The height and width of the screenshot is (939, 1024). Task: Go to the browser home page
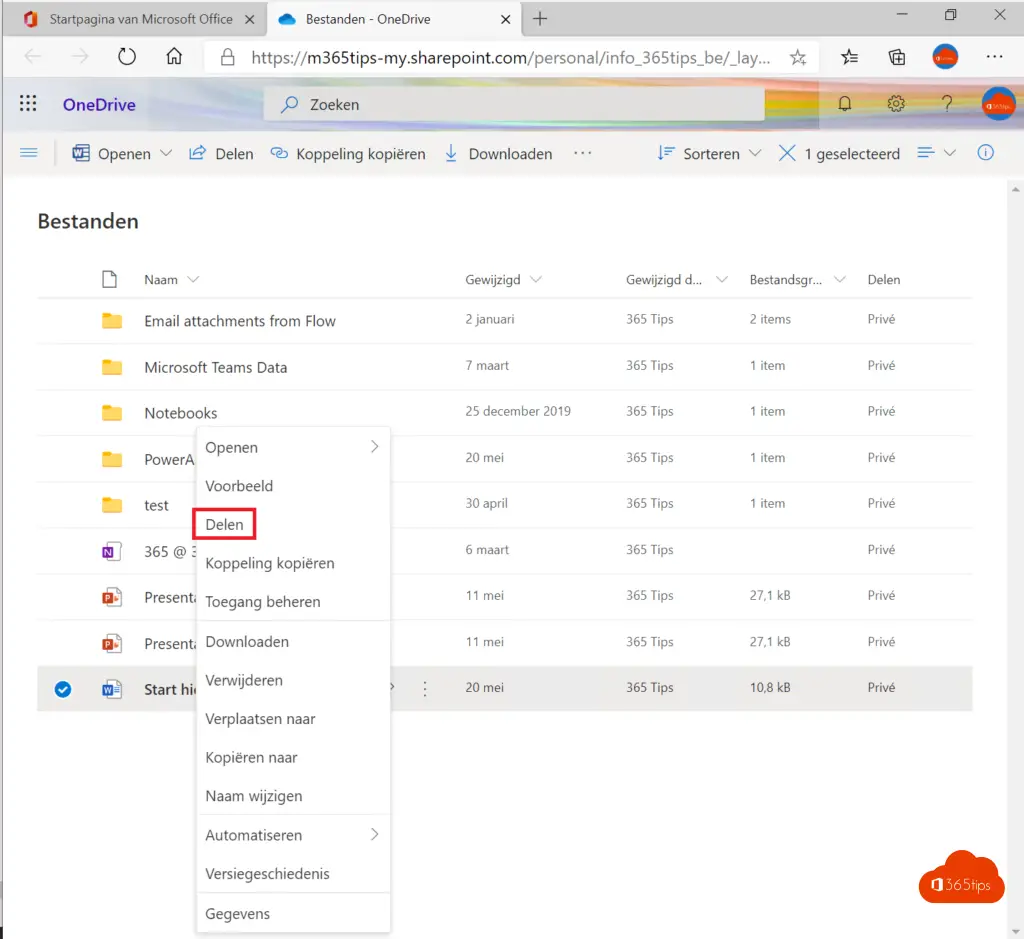pyautogui.click(x=174, y=57)
